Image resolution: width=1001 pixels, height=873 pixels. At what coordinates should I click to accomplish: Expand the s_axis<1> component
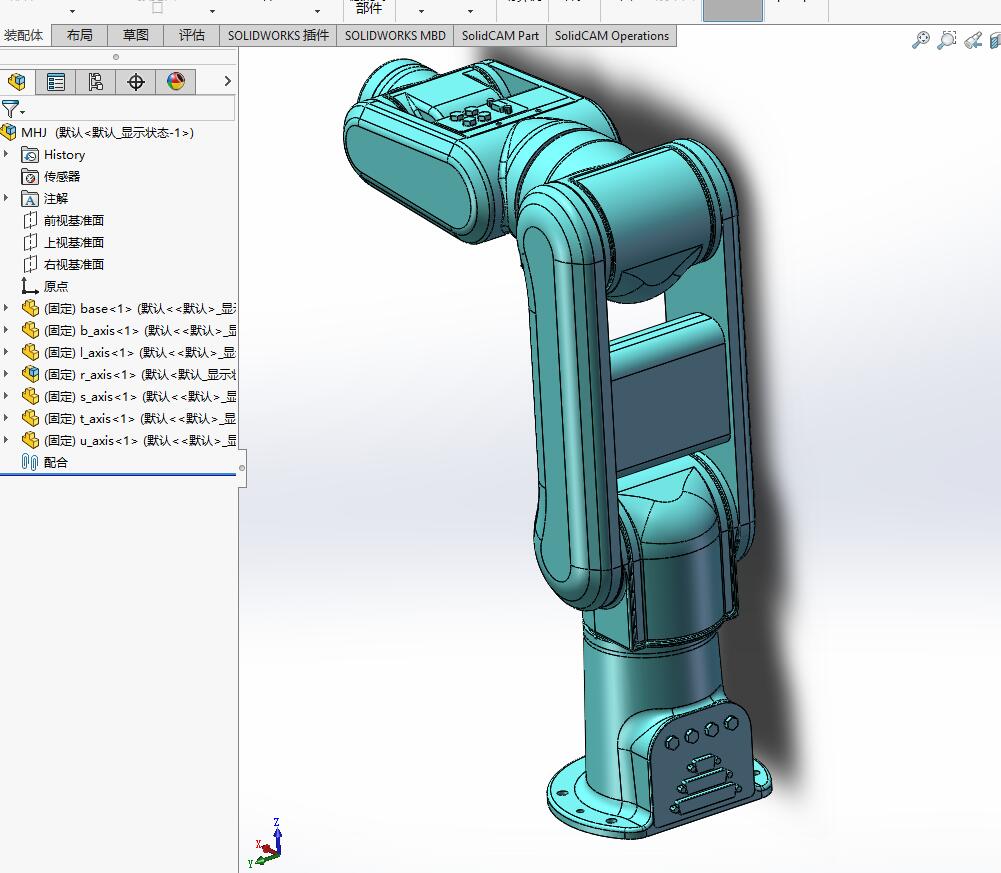[x=6, y=396]
